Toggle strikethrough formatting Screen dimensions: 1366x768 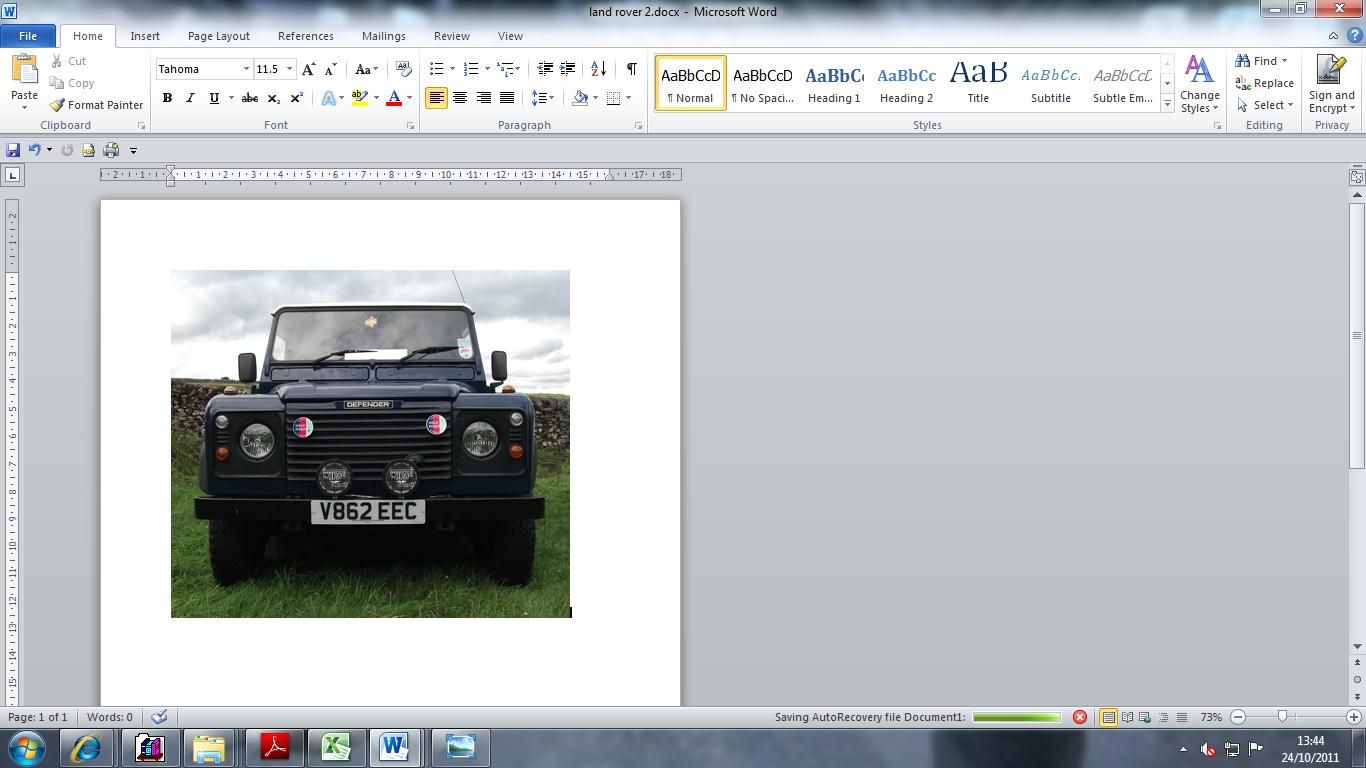click(x=250, y=98)
